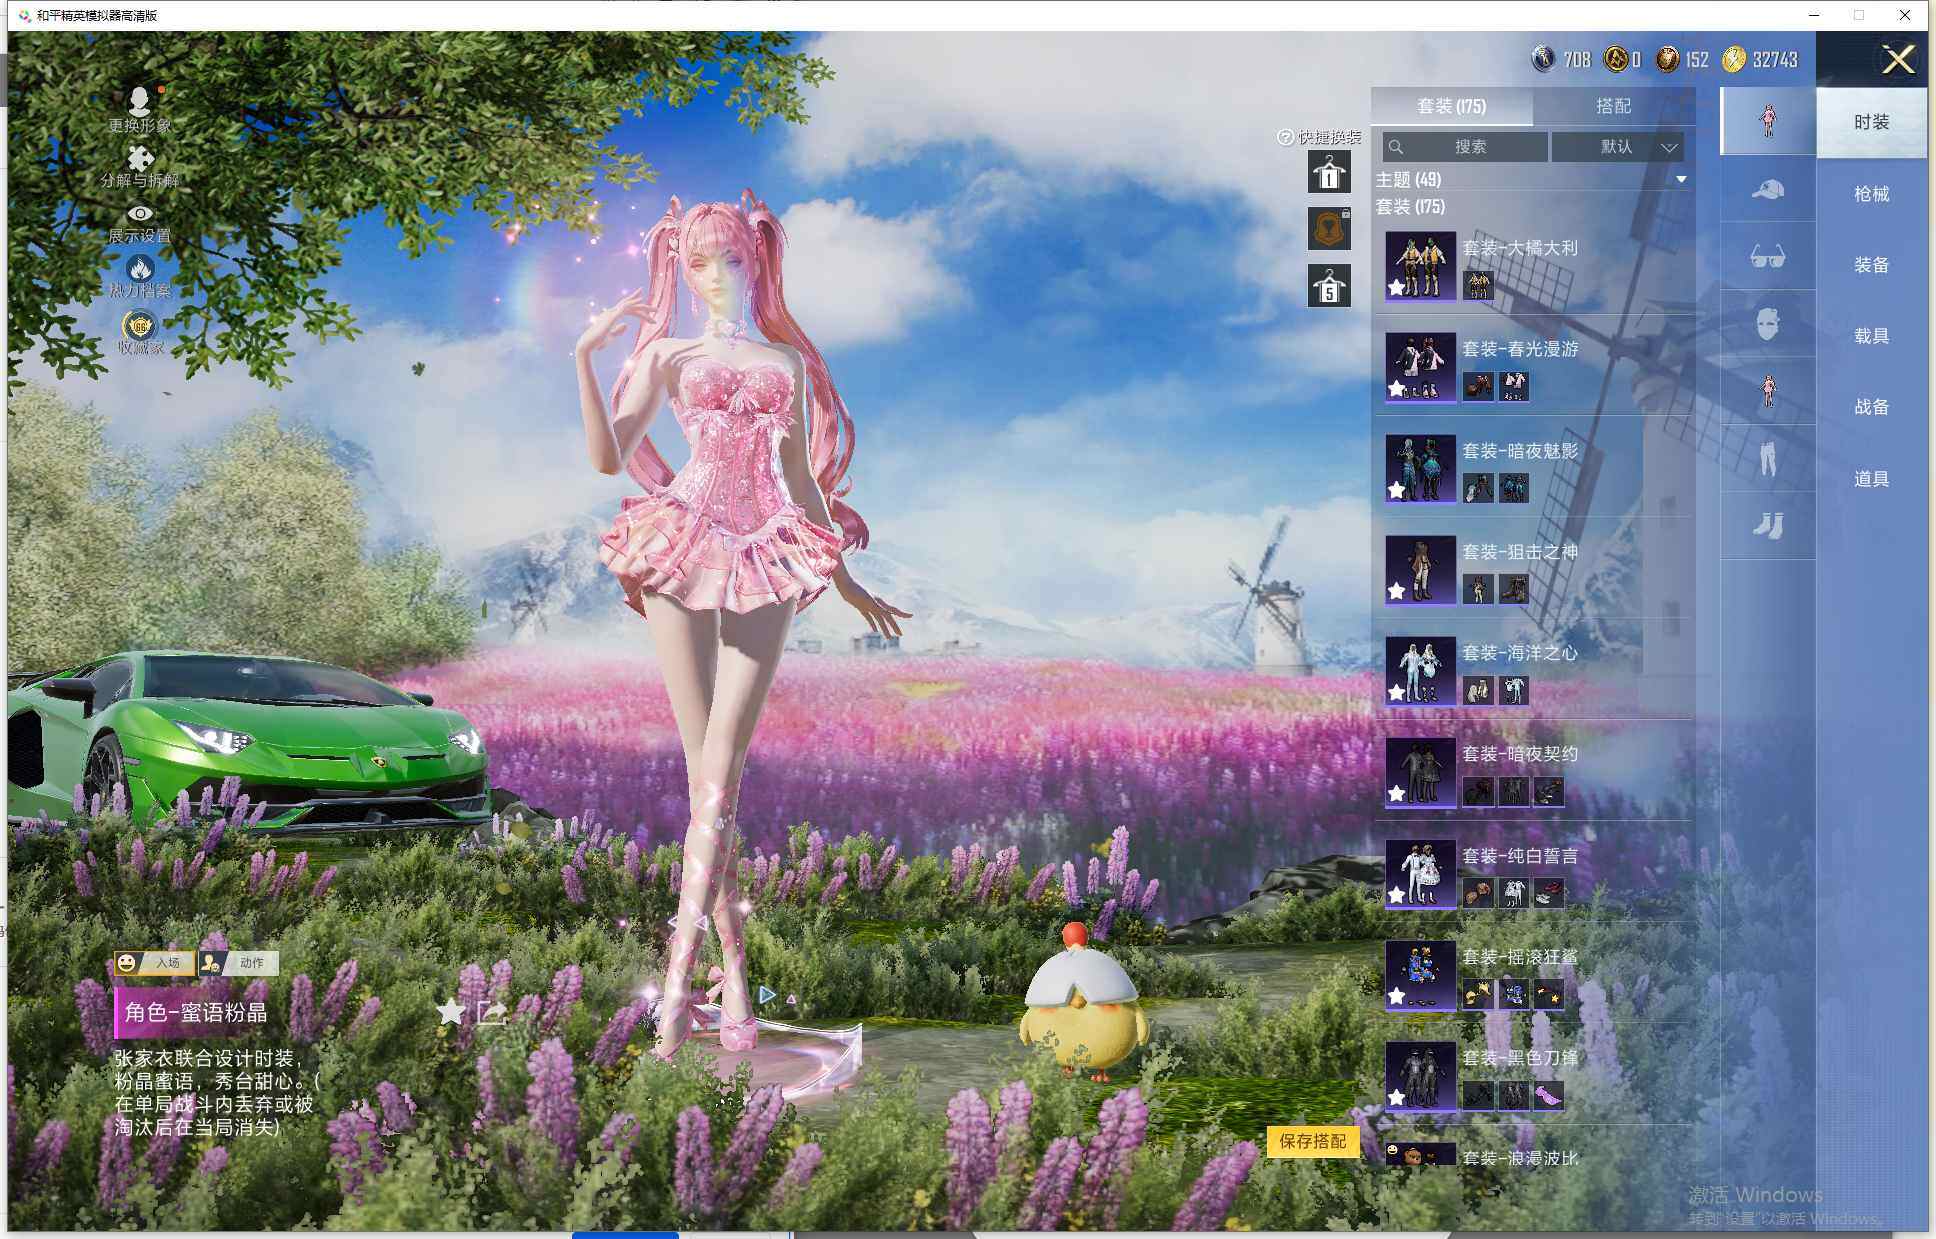The height and width of the screenshot is (1239, 1936).
Task: Open 分解与拆解 puzzle piece icon
Action: 140,158
